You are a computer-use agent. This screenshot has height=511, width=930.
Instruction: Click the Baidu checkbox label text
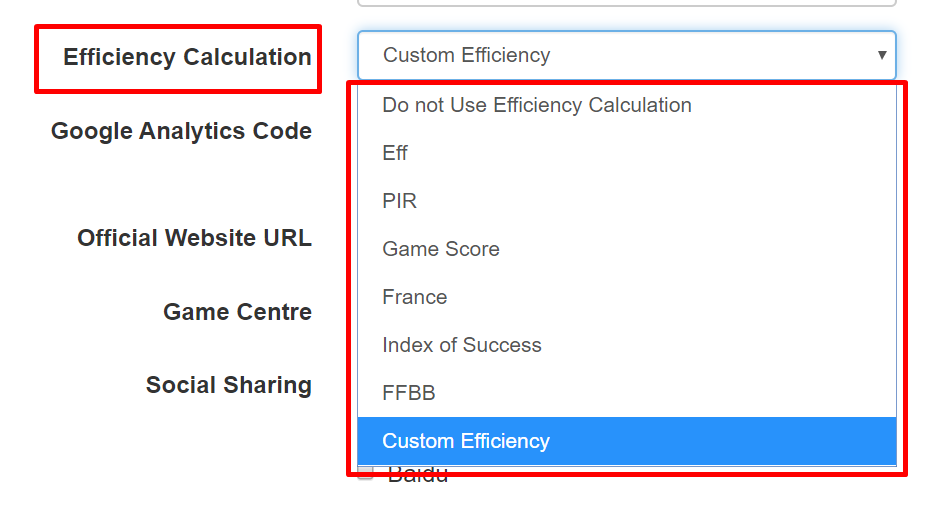click(418, 475)
